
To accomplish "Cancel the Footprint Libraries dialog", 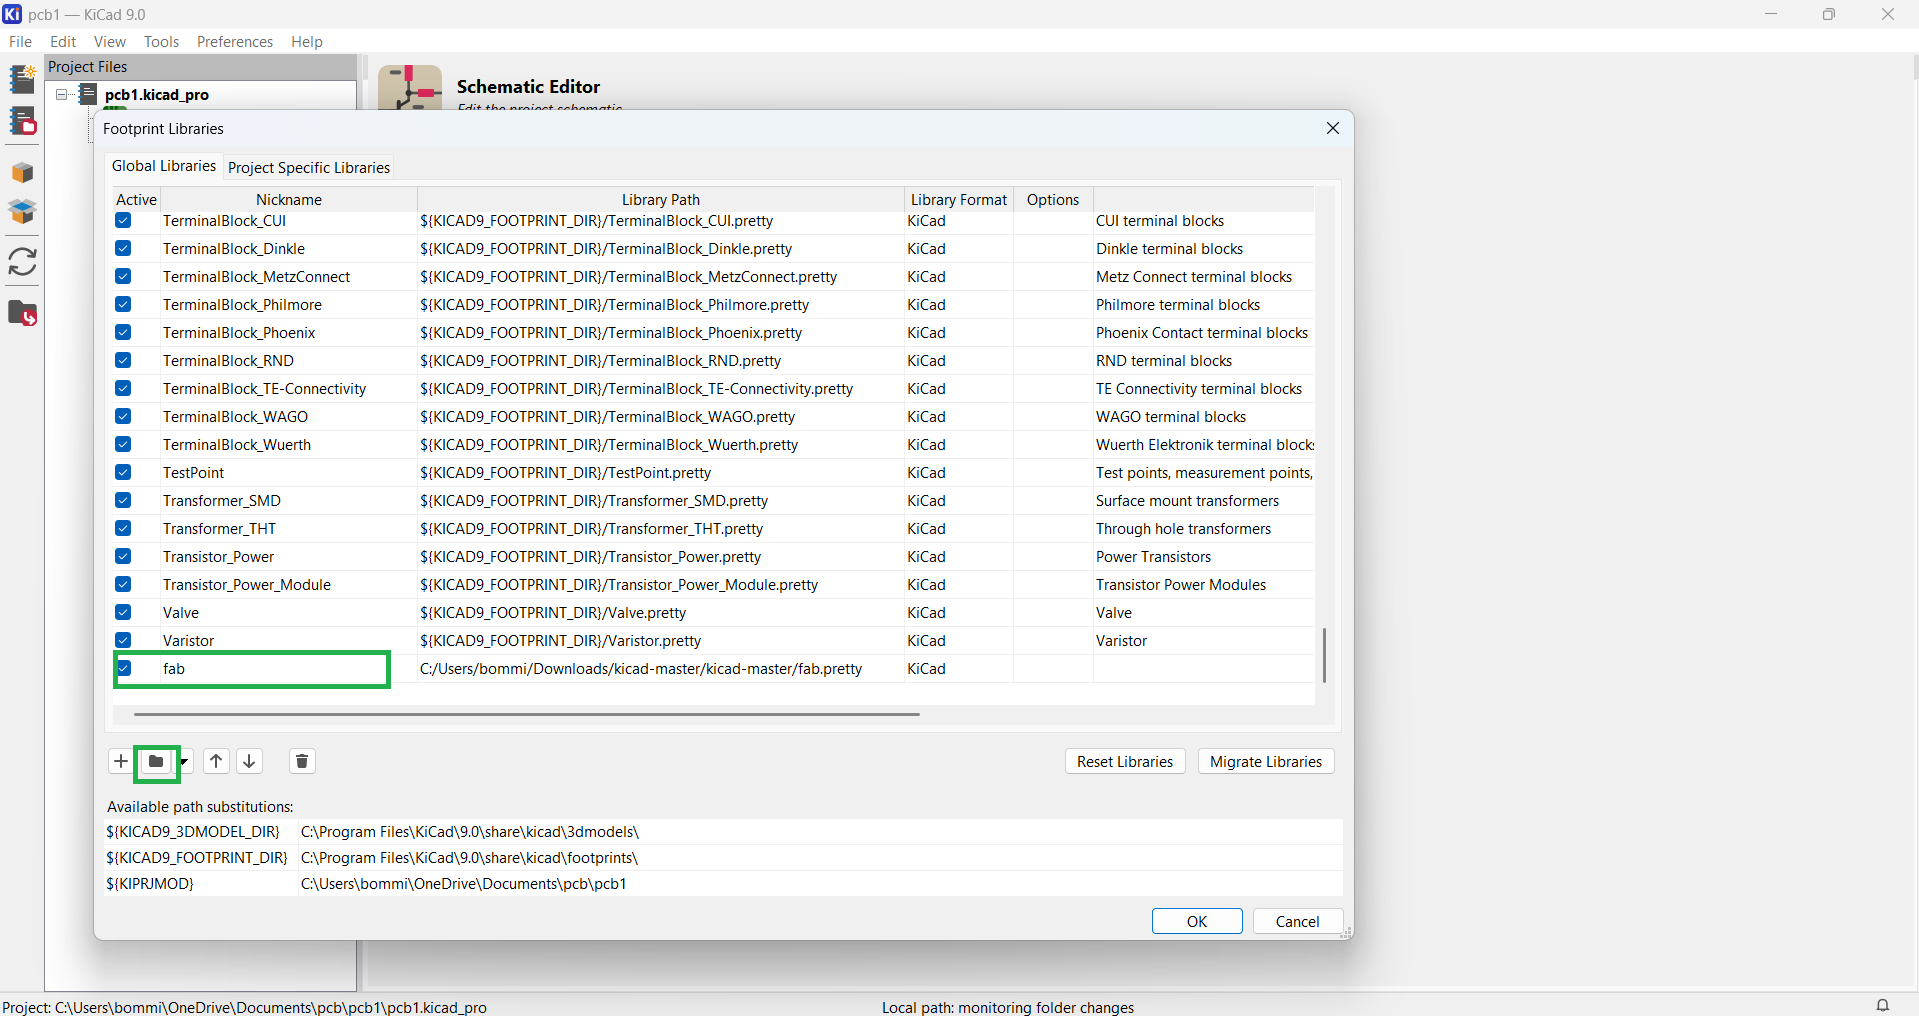I will click(1297, 921).
